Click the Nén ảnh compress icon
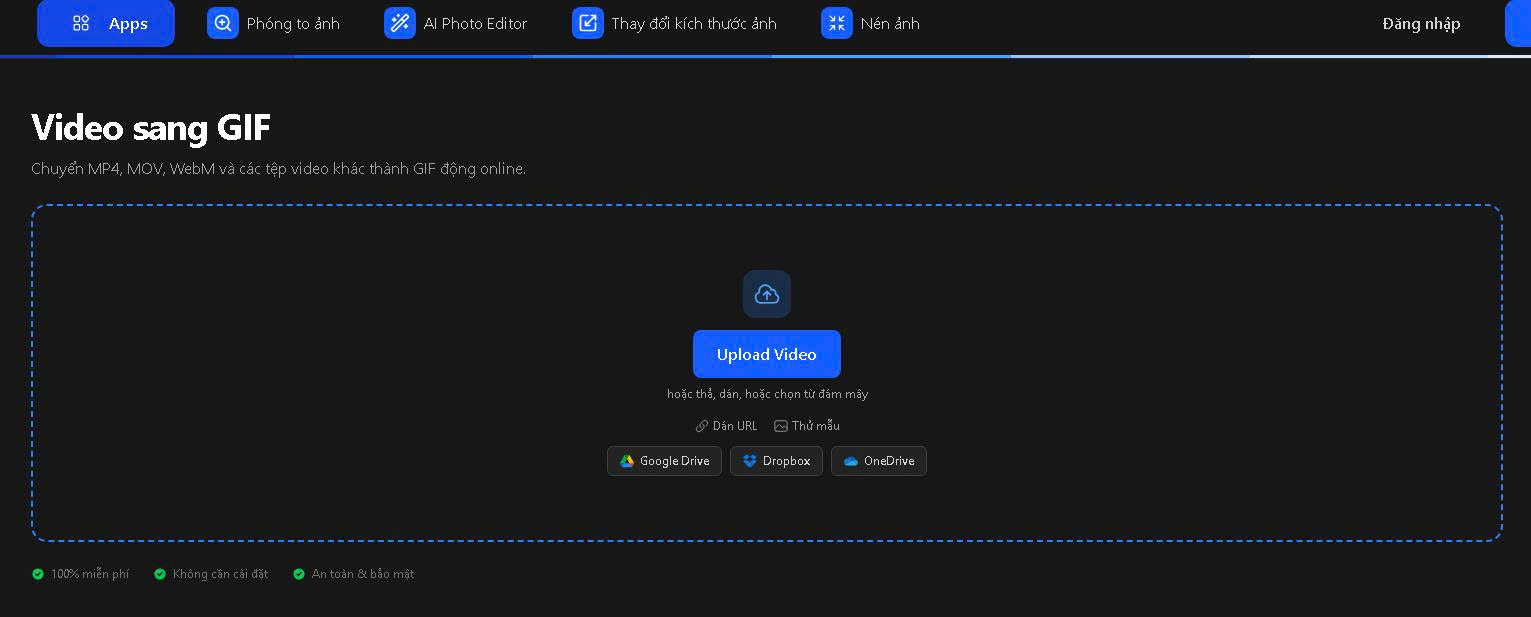This screenshot has height=617, width=1531. coord(837,23)
